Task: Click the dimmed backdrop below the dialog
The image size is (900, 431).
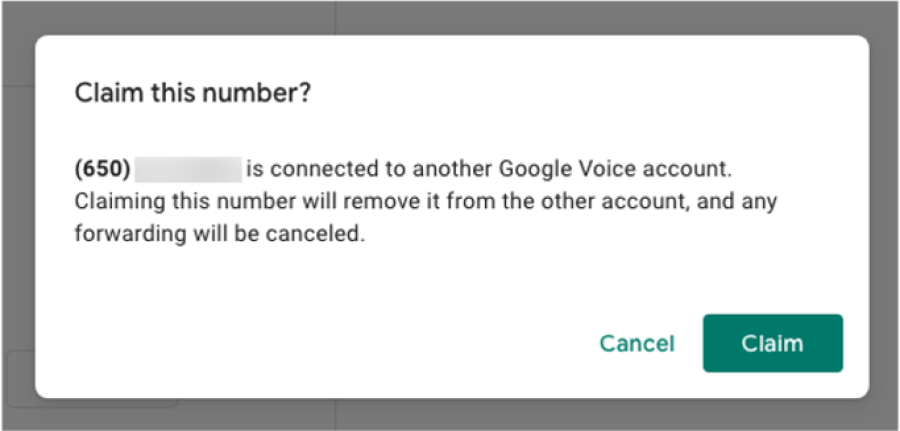Action: click(450, 416)
